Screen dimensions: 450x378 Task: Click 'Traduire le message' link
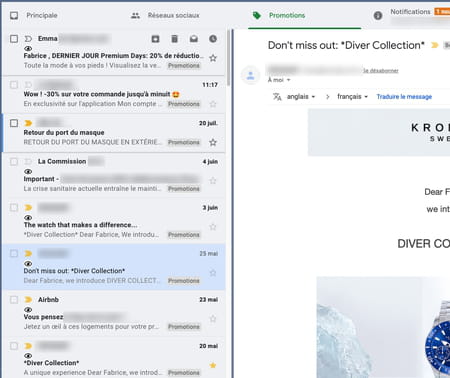coord(404,97)
